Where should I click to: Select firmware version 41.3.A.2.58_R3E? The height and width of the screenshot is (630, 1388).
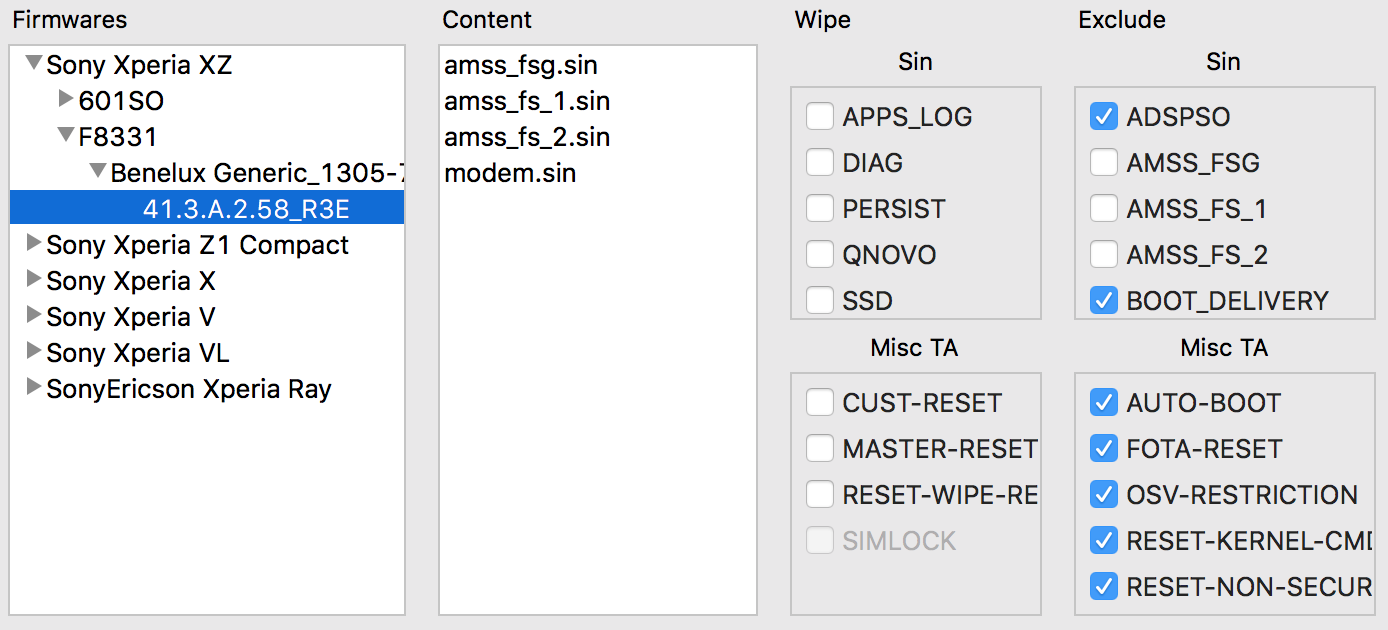pyautogui.click(x=246, y=209)
